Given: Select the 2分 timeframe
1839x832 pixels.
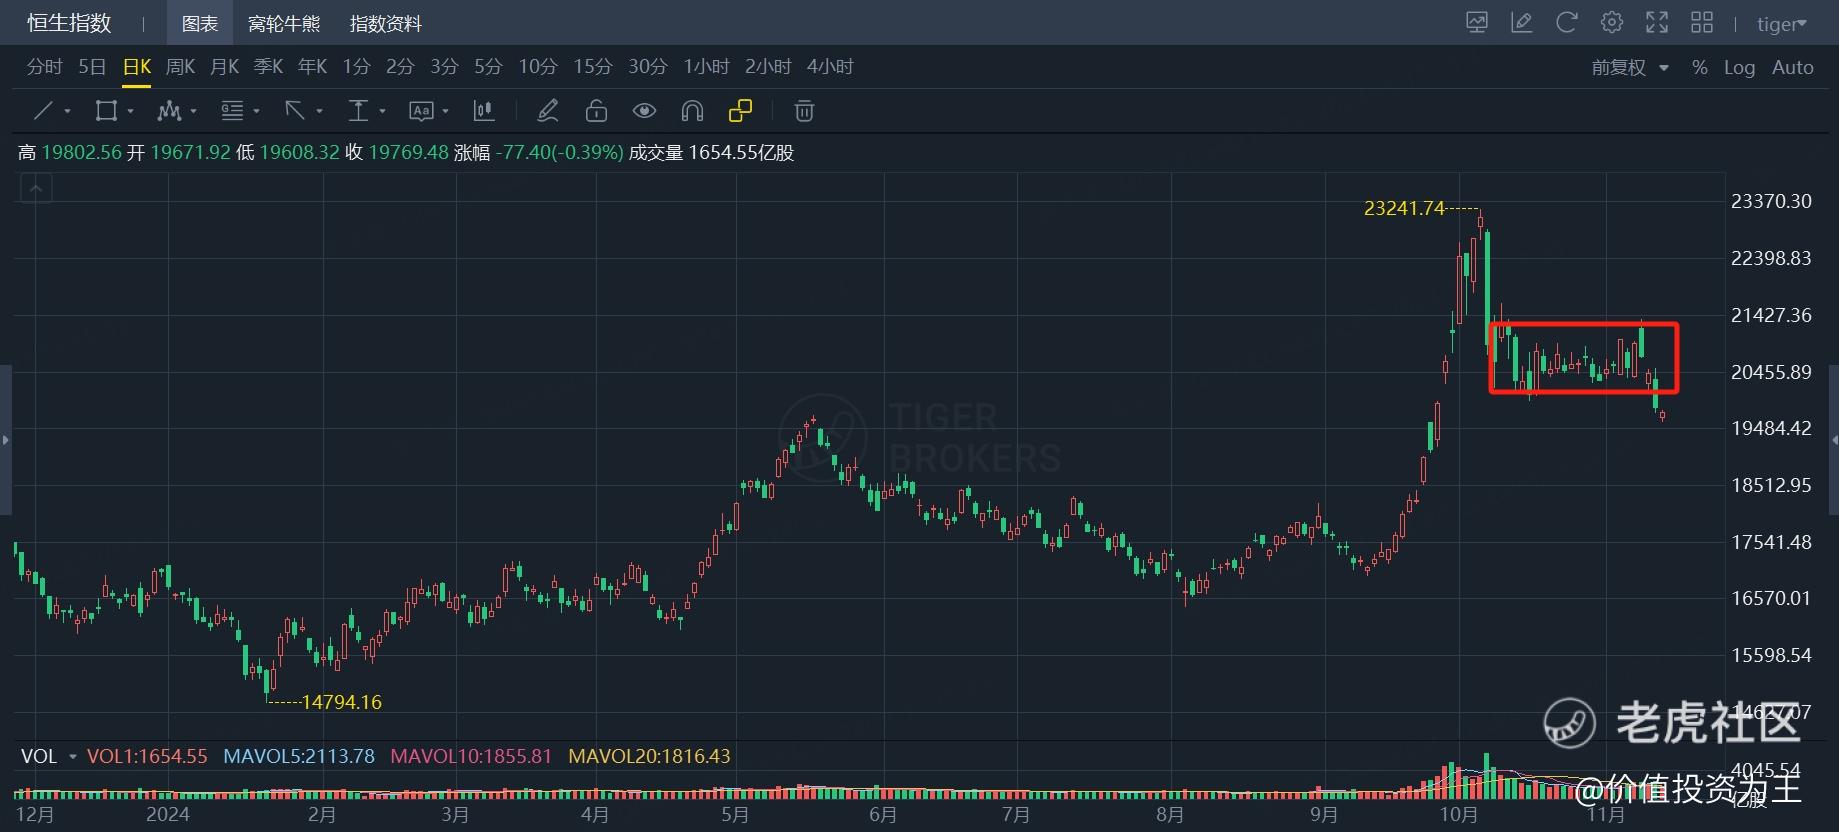Looking at the screenshot, I should click(400, 67).
